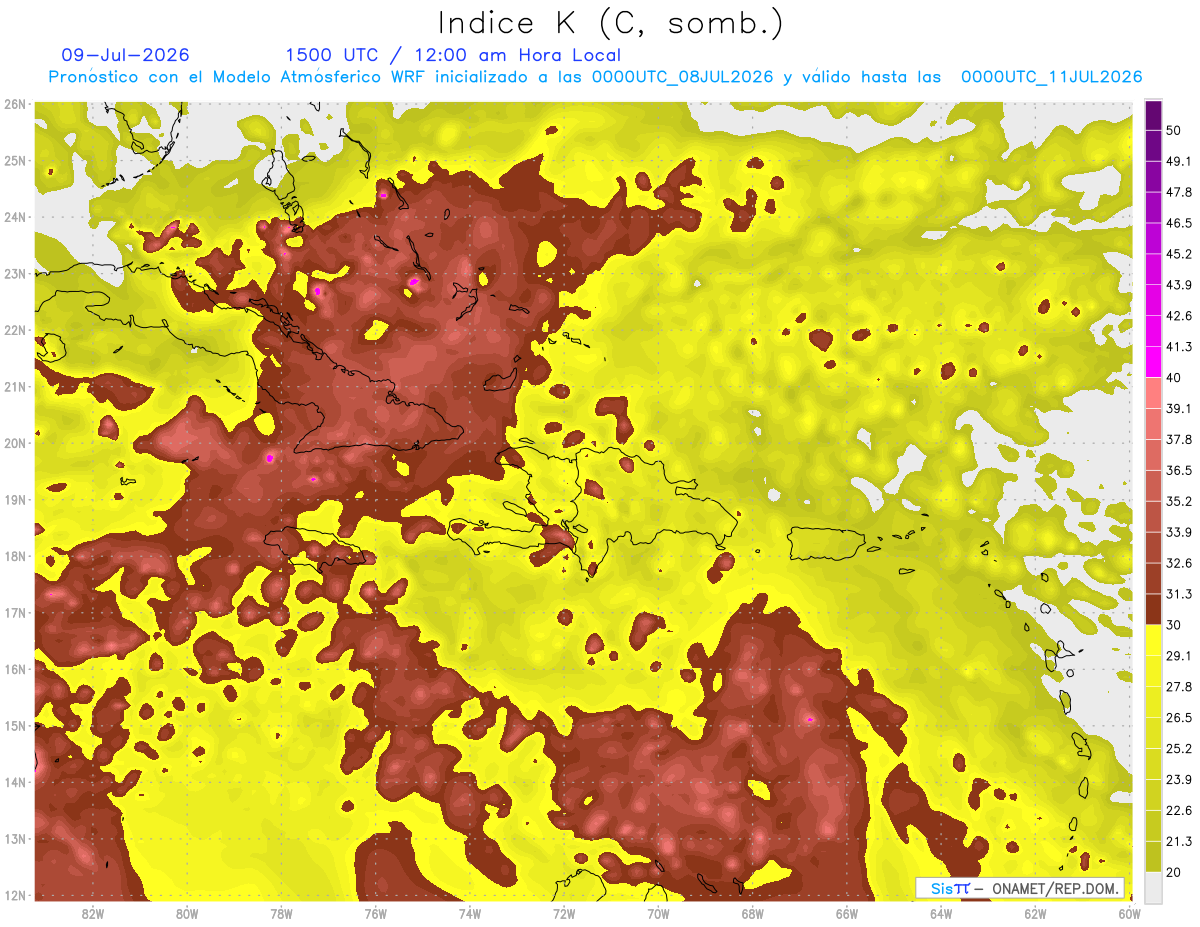The height and width of the screenshot is (927, 1200).
Task: Click the 14N latitude label
Action: tap(15, 782)
